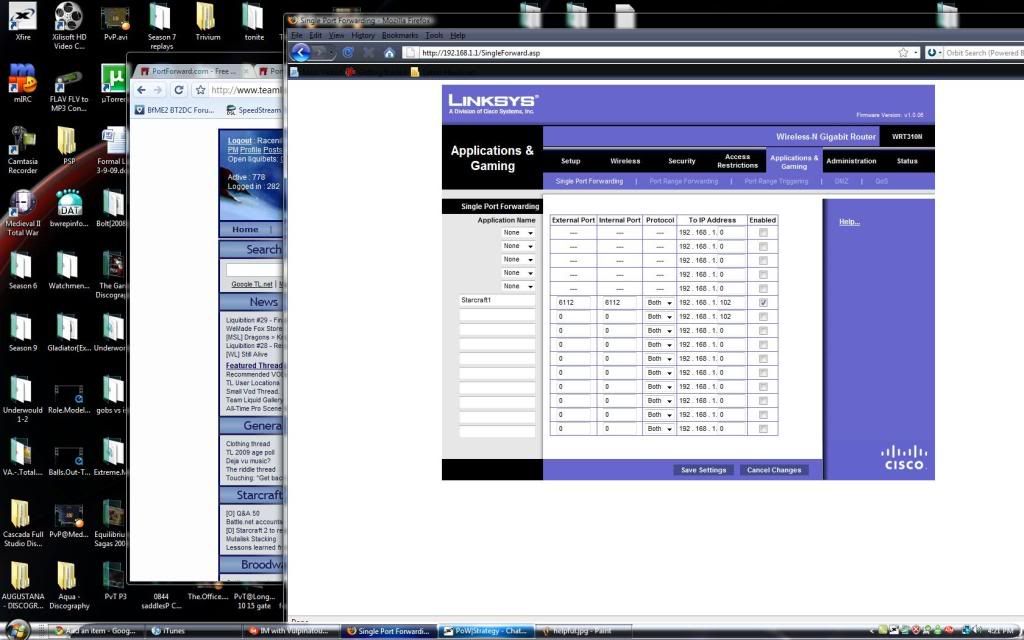The width and height of the screenshot is (1024, 640).
Task: Open the Administration tab
Action: [851, 161]
